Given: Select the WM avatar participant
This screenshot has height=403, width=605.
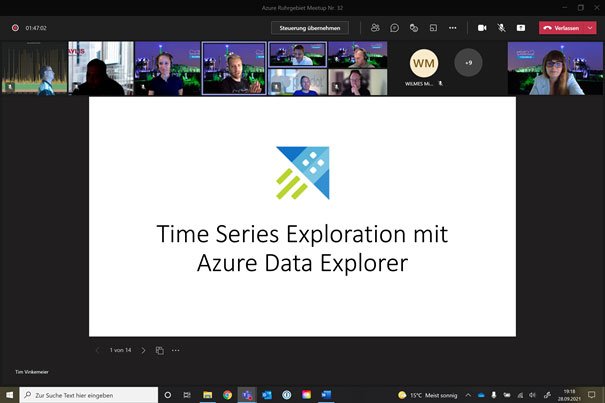Looking at the screenshot, I should 424,63.
